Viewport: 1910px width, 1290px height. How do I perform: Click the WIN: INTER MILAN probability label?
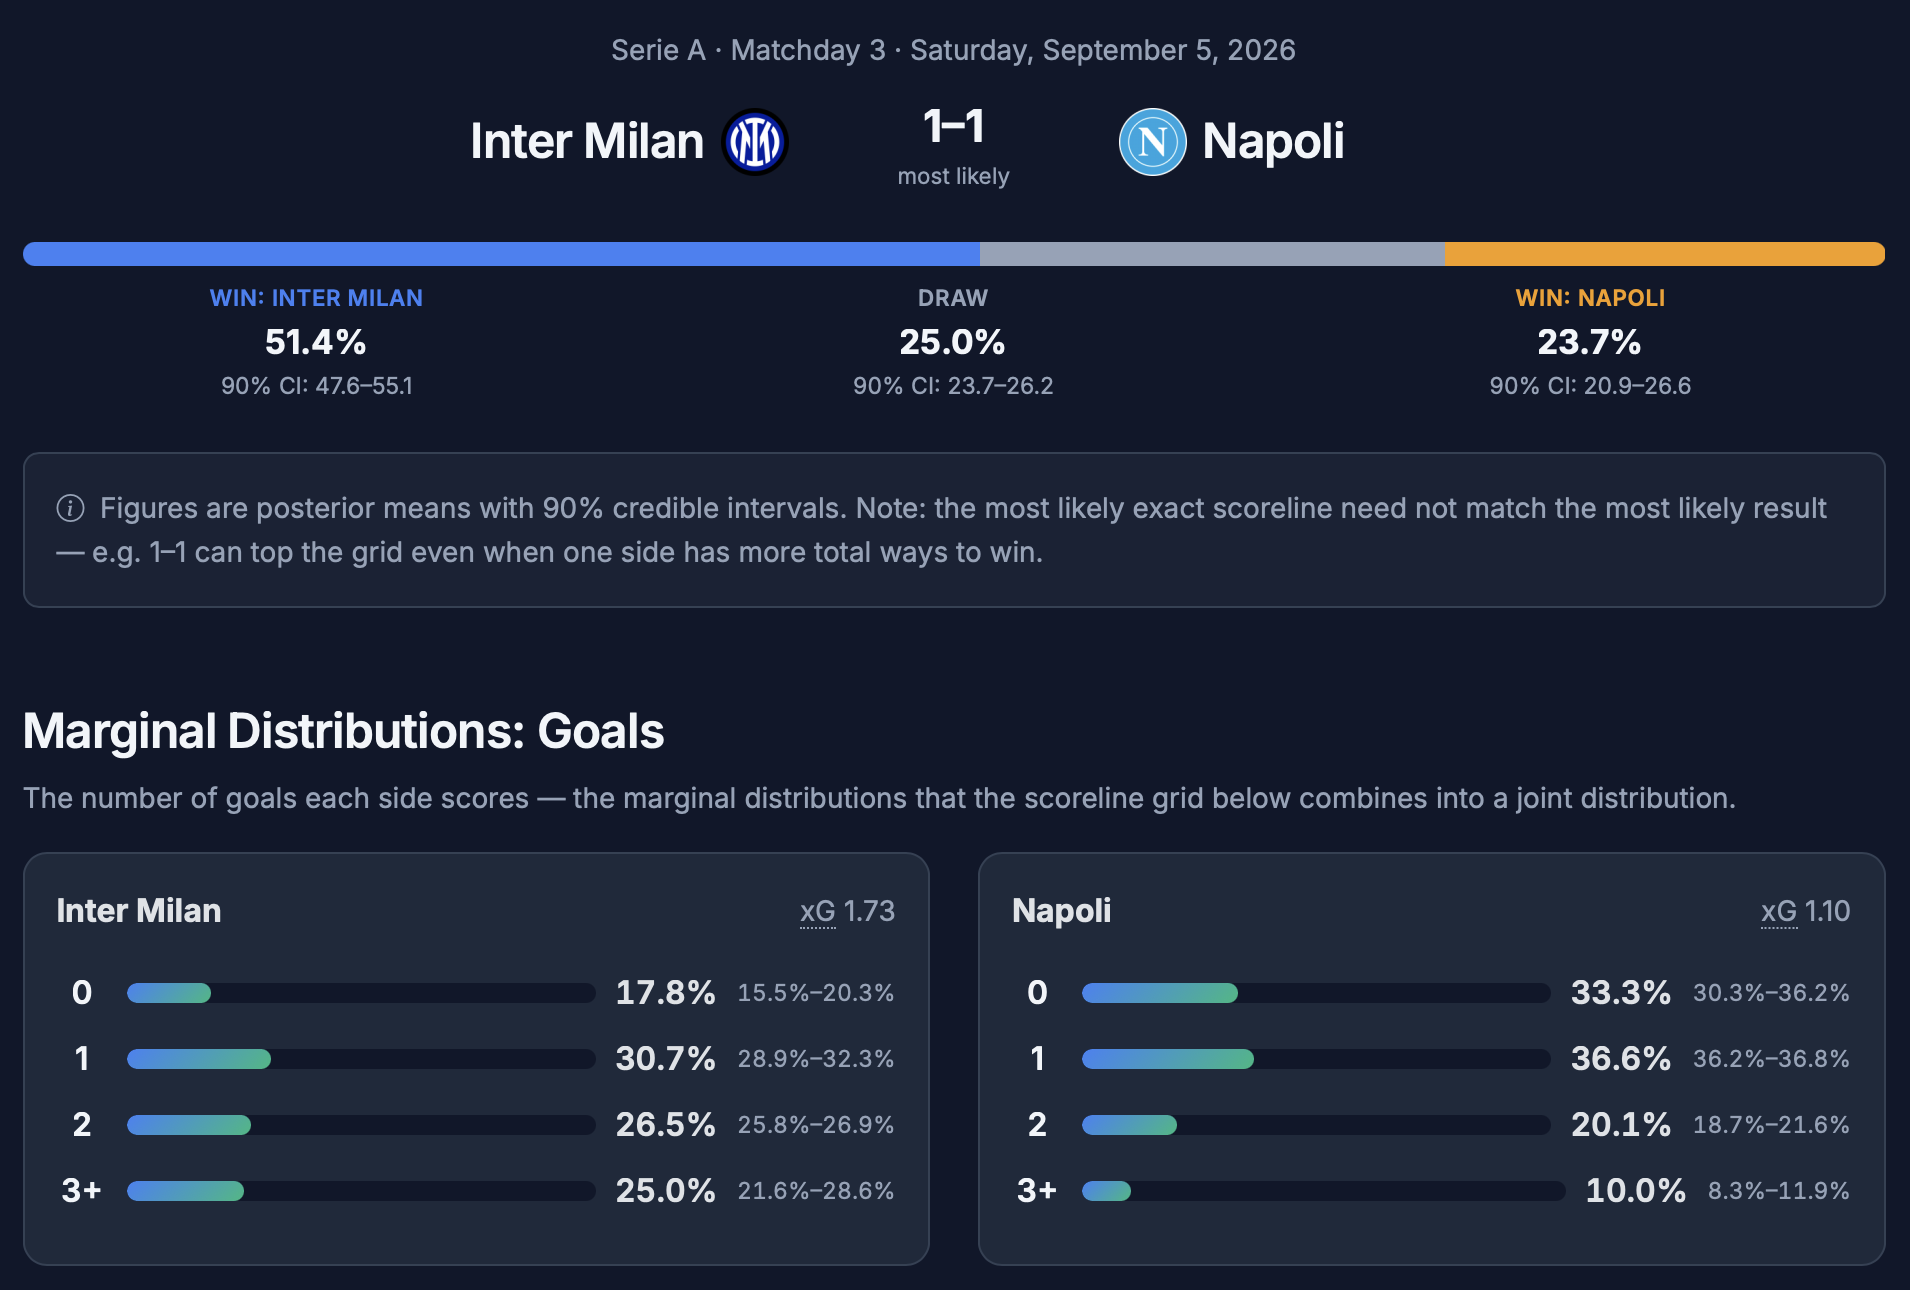tap(316, 298)
